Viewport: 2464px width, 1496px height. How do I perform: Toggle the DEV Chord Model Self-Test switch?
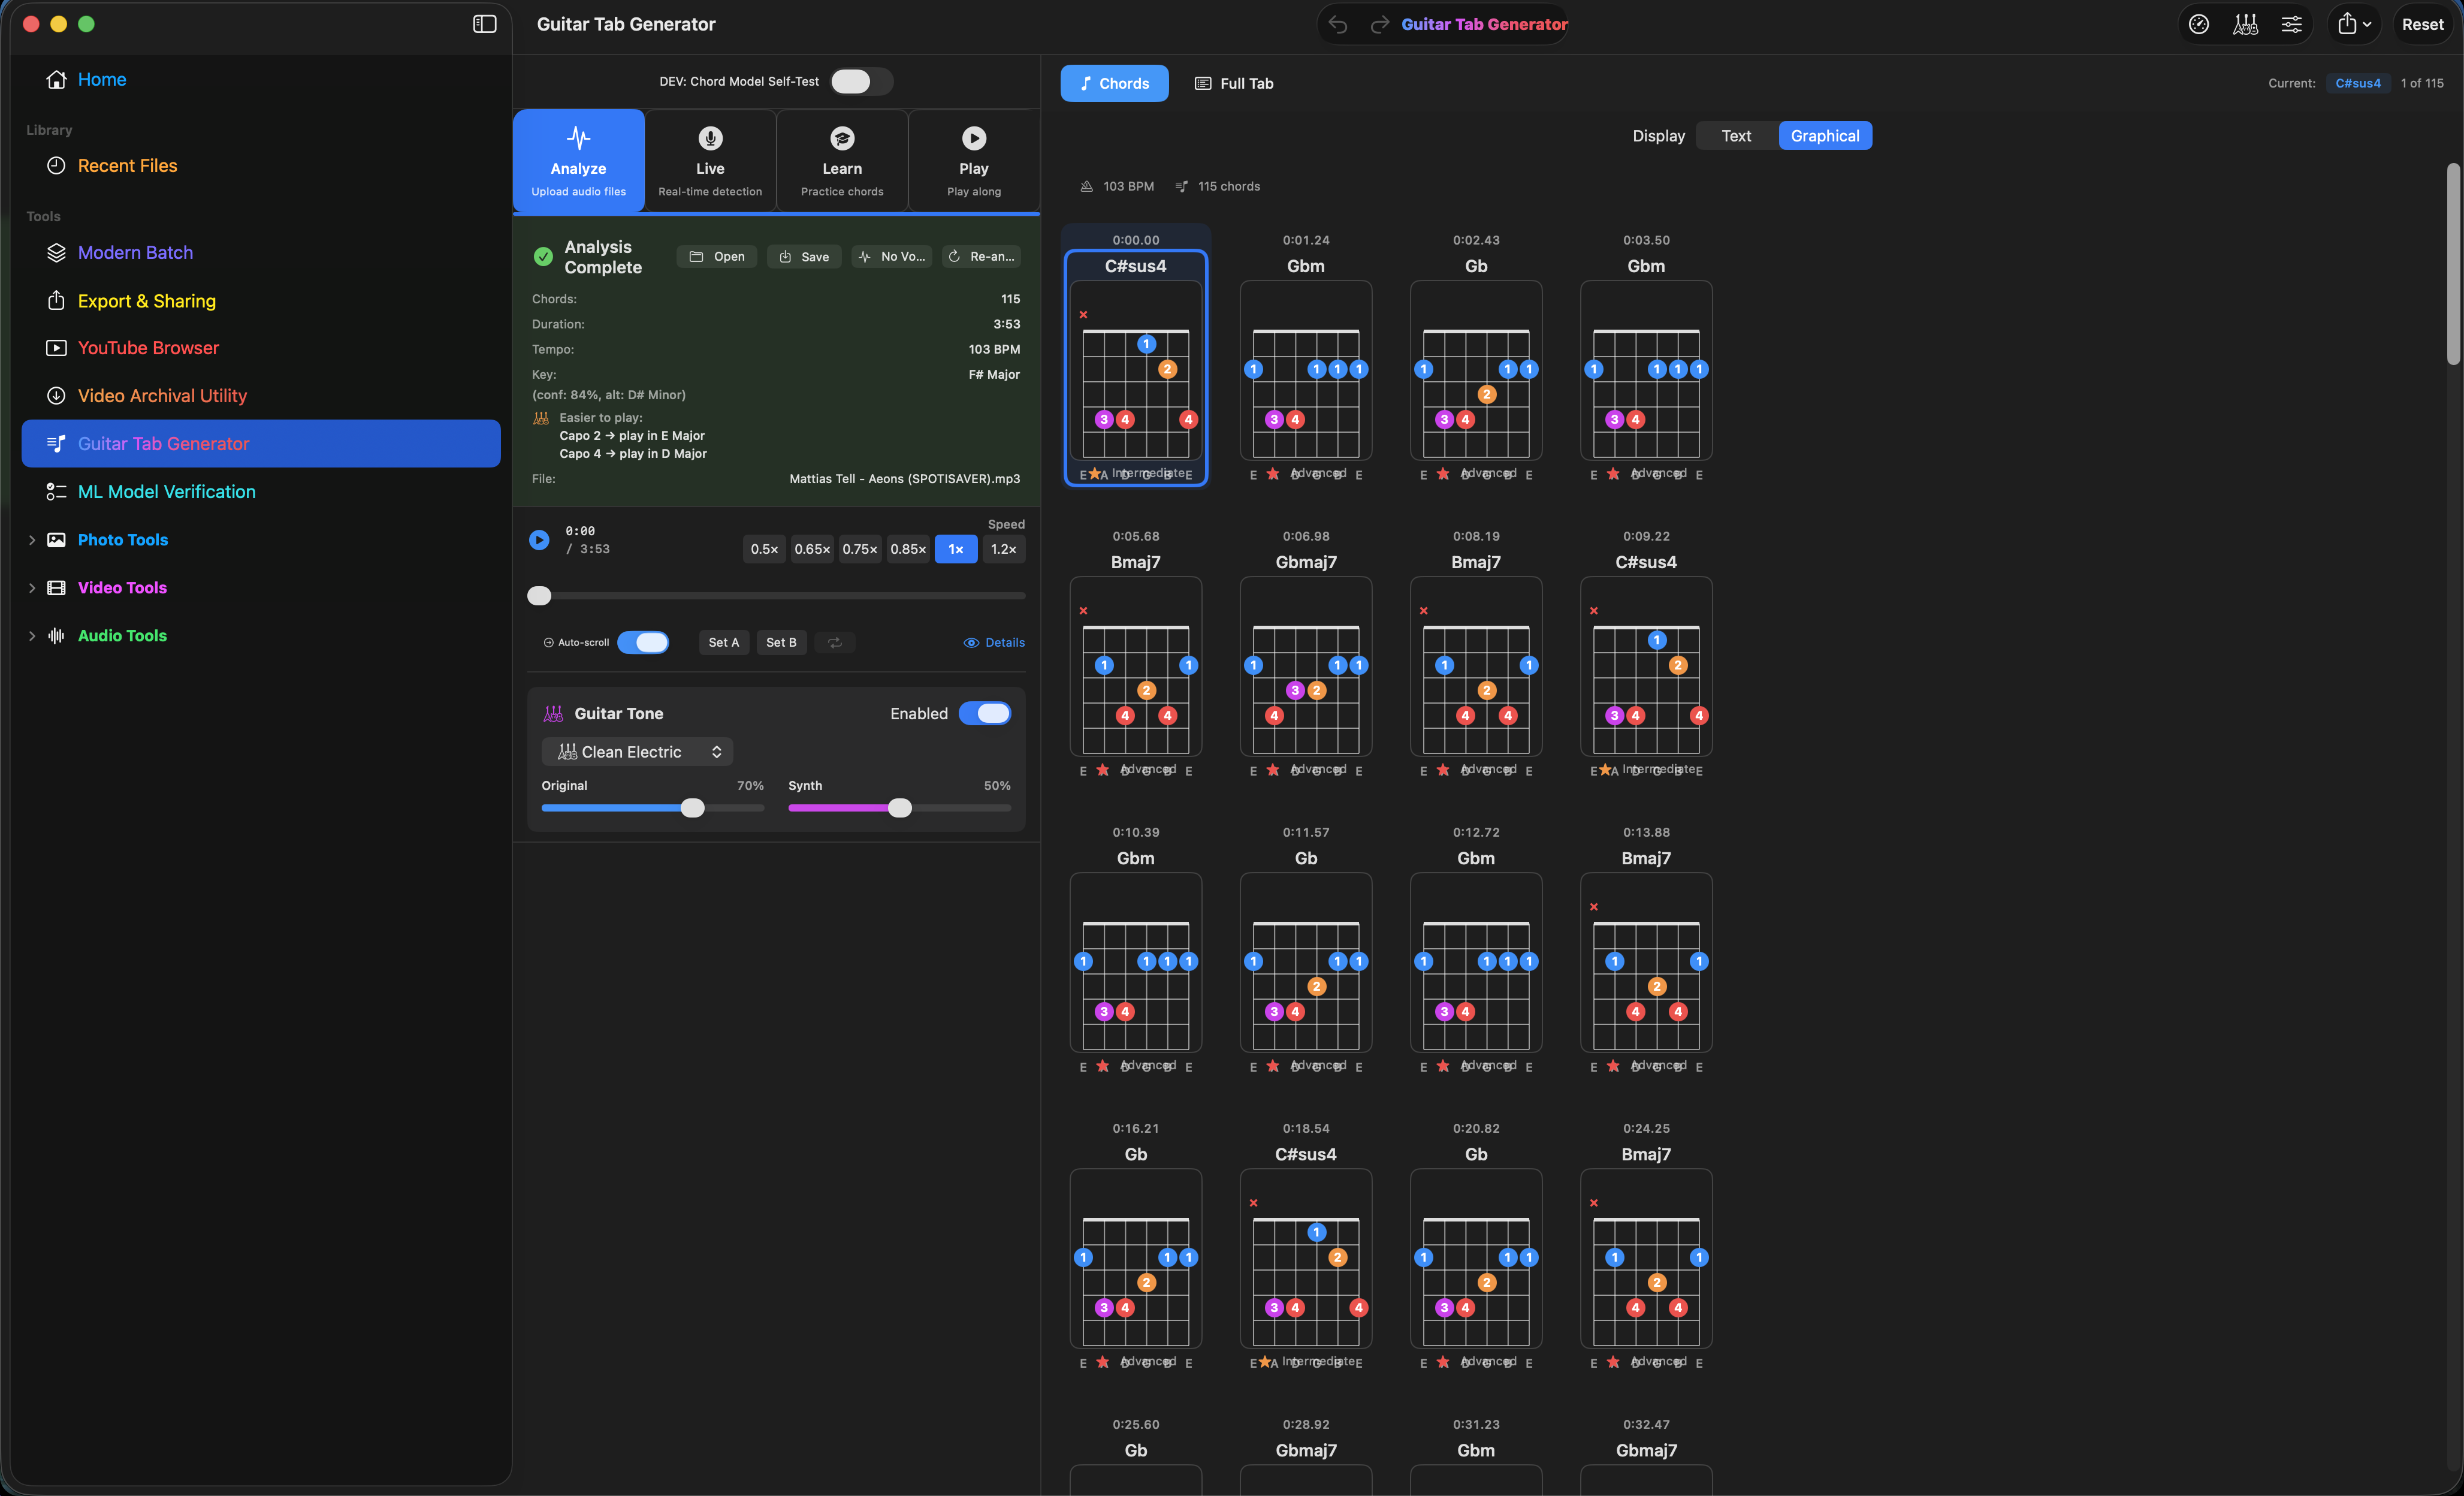pyautogui.click(x=861, y=81)
